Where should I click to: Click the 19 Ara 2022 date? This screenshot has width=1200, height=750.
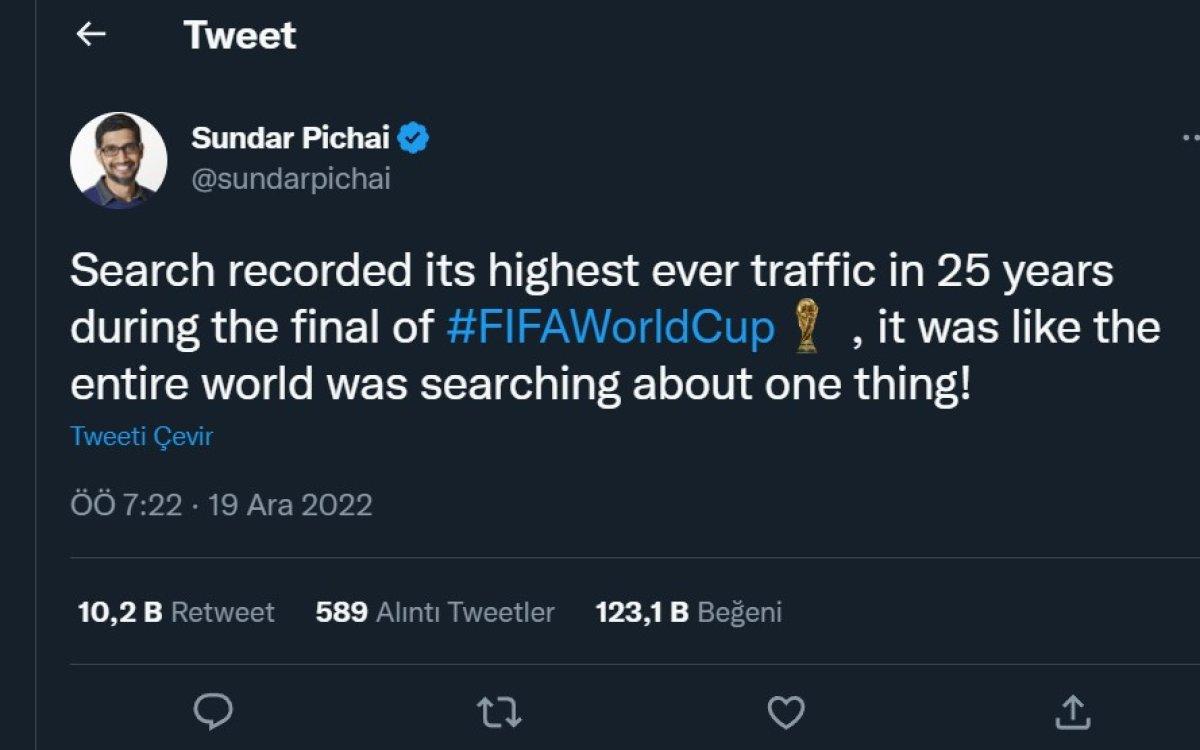[290, 504]
